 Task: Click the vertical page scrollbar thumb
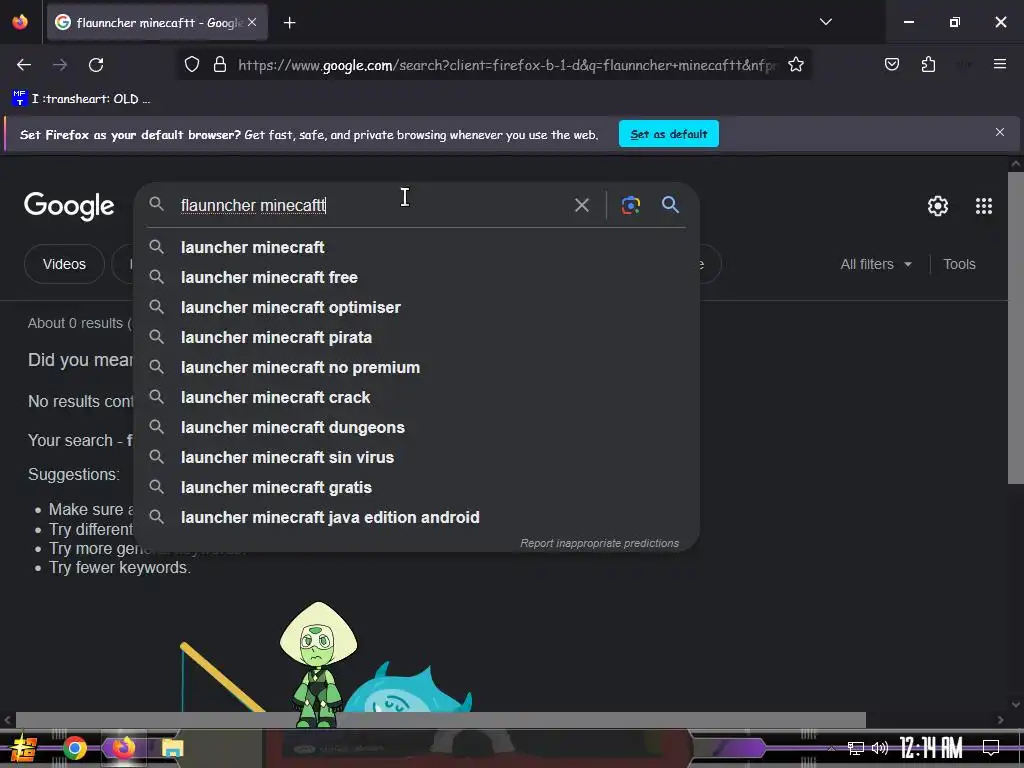pos(1015,328)
